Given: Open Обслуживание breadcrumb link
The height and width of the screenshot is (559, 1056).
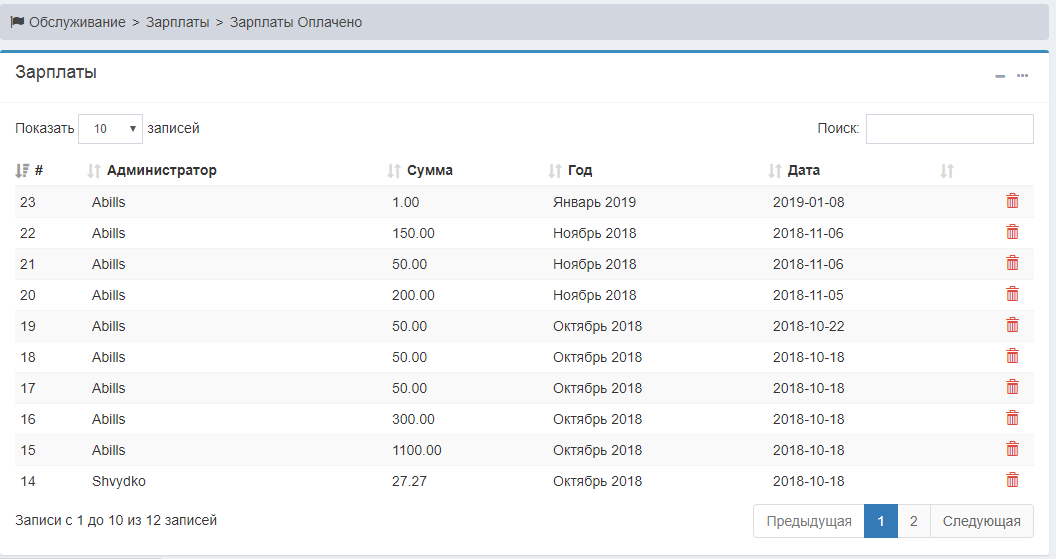Looking at the screenshot, I should point(77,22).
